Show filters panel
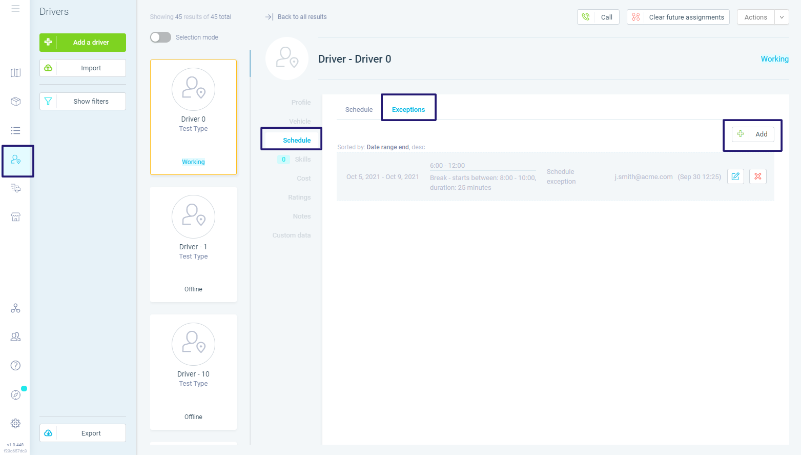This screenshot has width=801, height=455. (83, 101)
